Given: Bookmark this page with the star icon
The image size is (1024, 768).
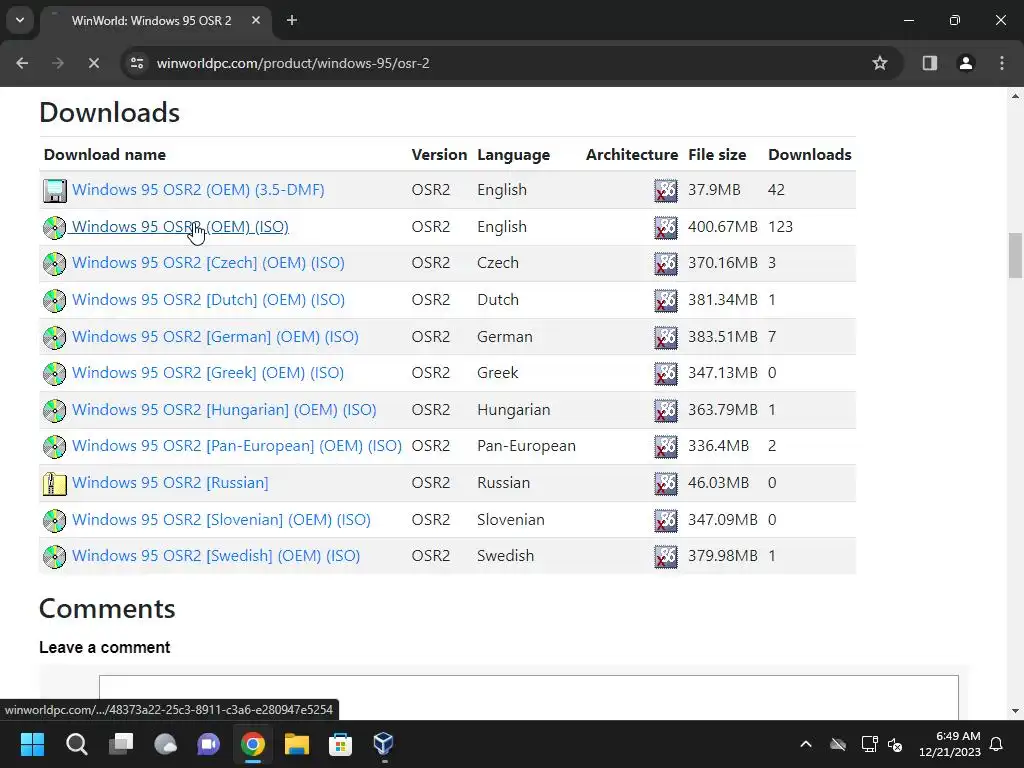Looking at the screenshot, I should [x=880, y=63].
